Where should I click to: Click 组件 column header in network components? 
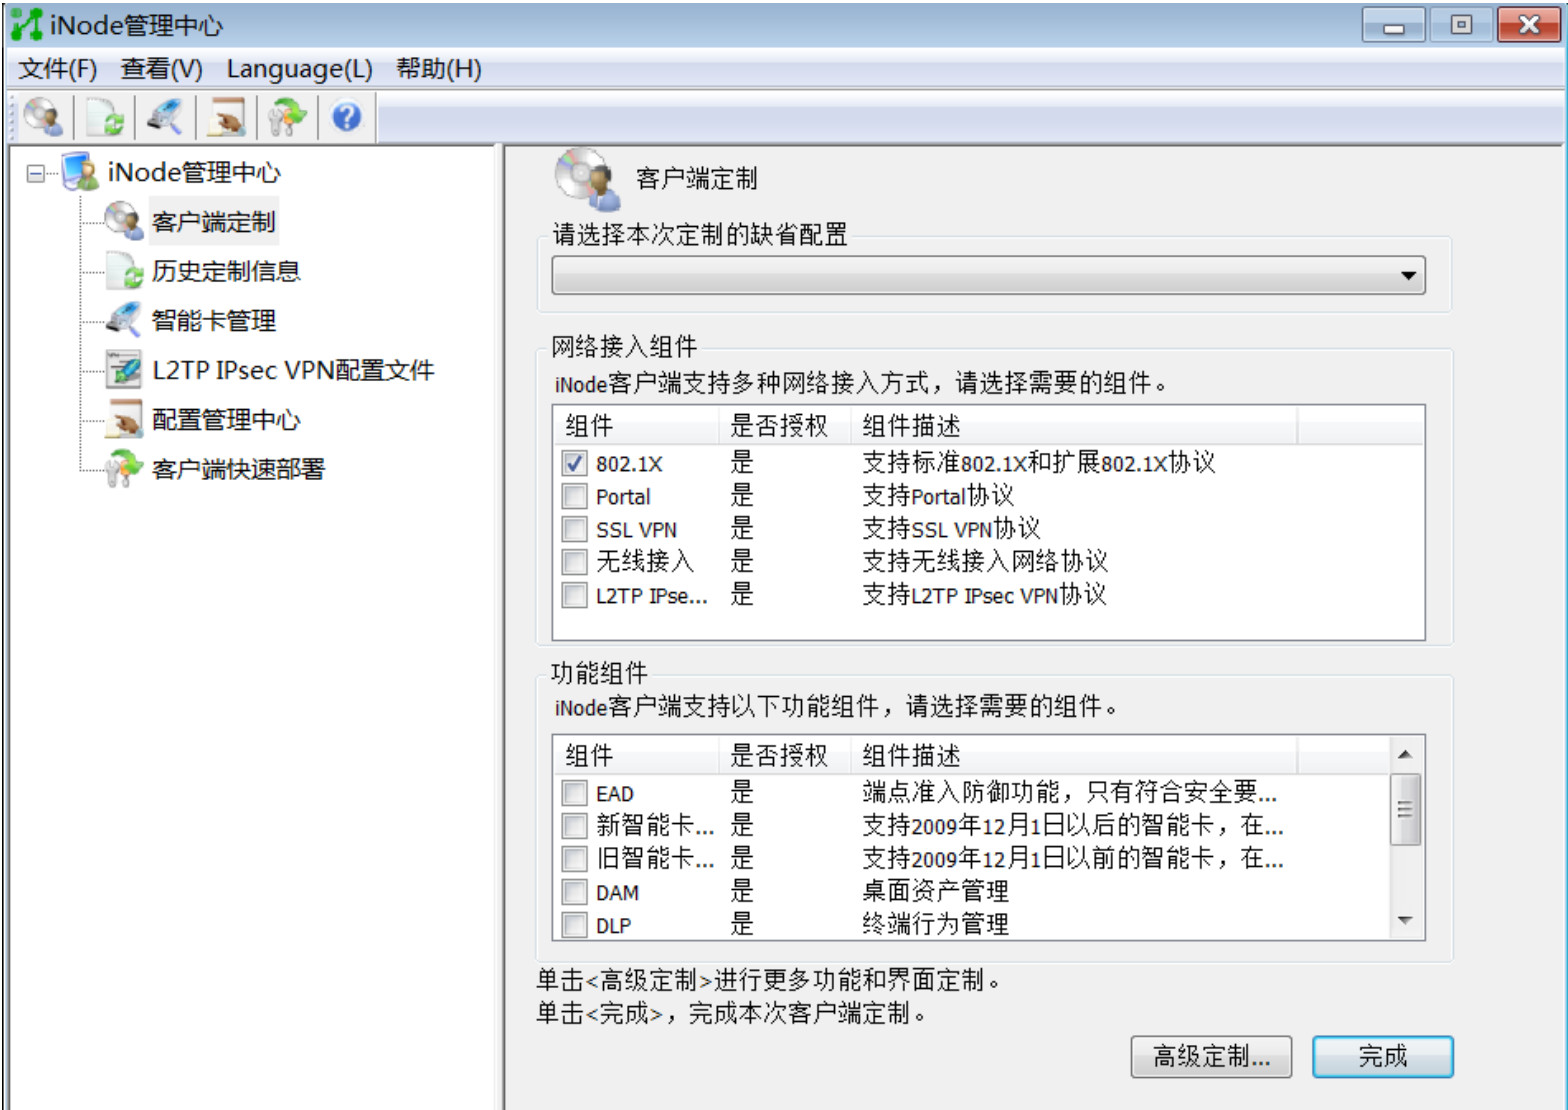tap(635, 425)
